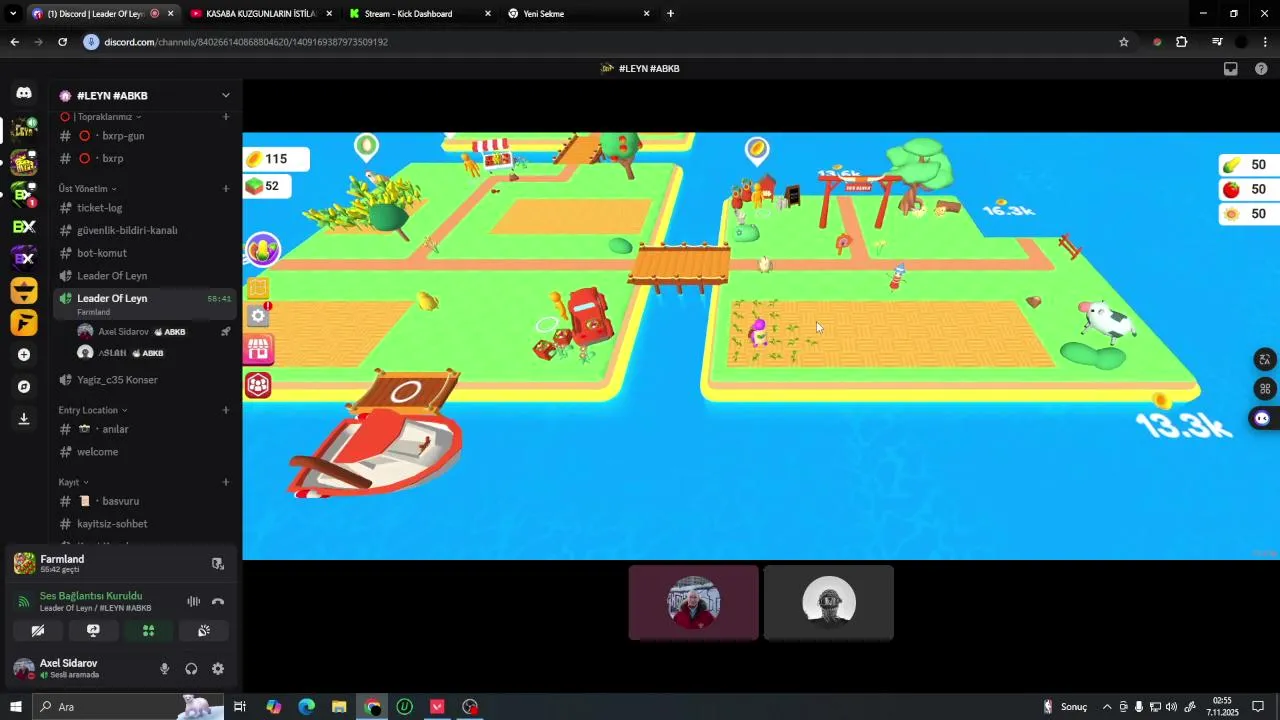Open the welcome channel
Viewport: 1280px width, 720px height.
coord(145,452)
